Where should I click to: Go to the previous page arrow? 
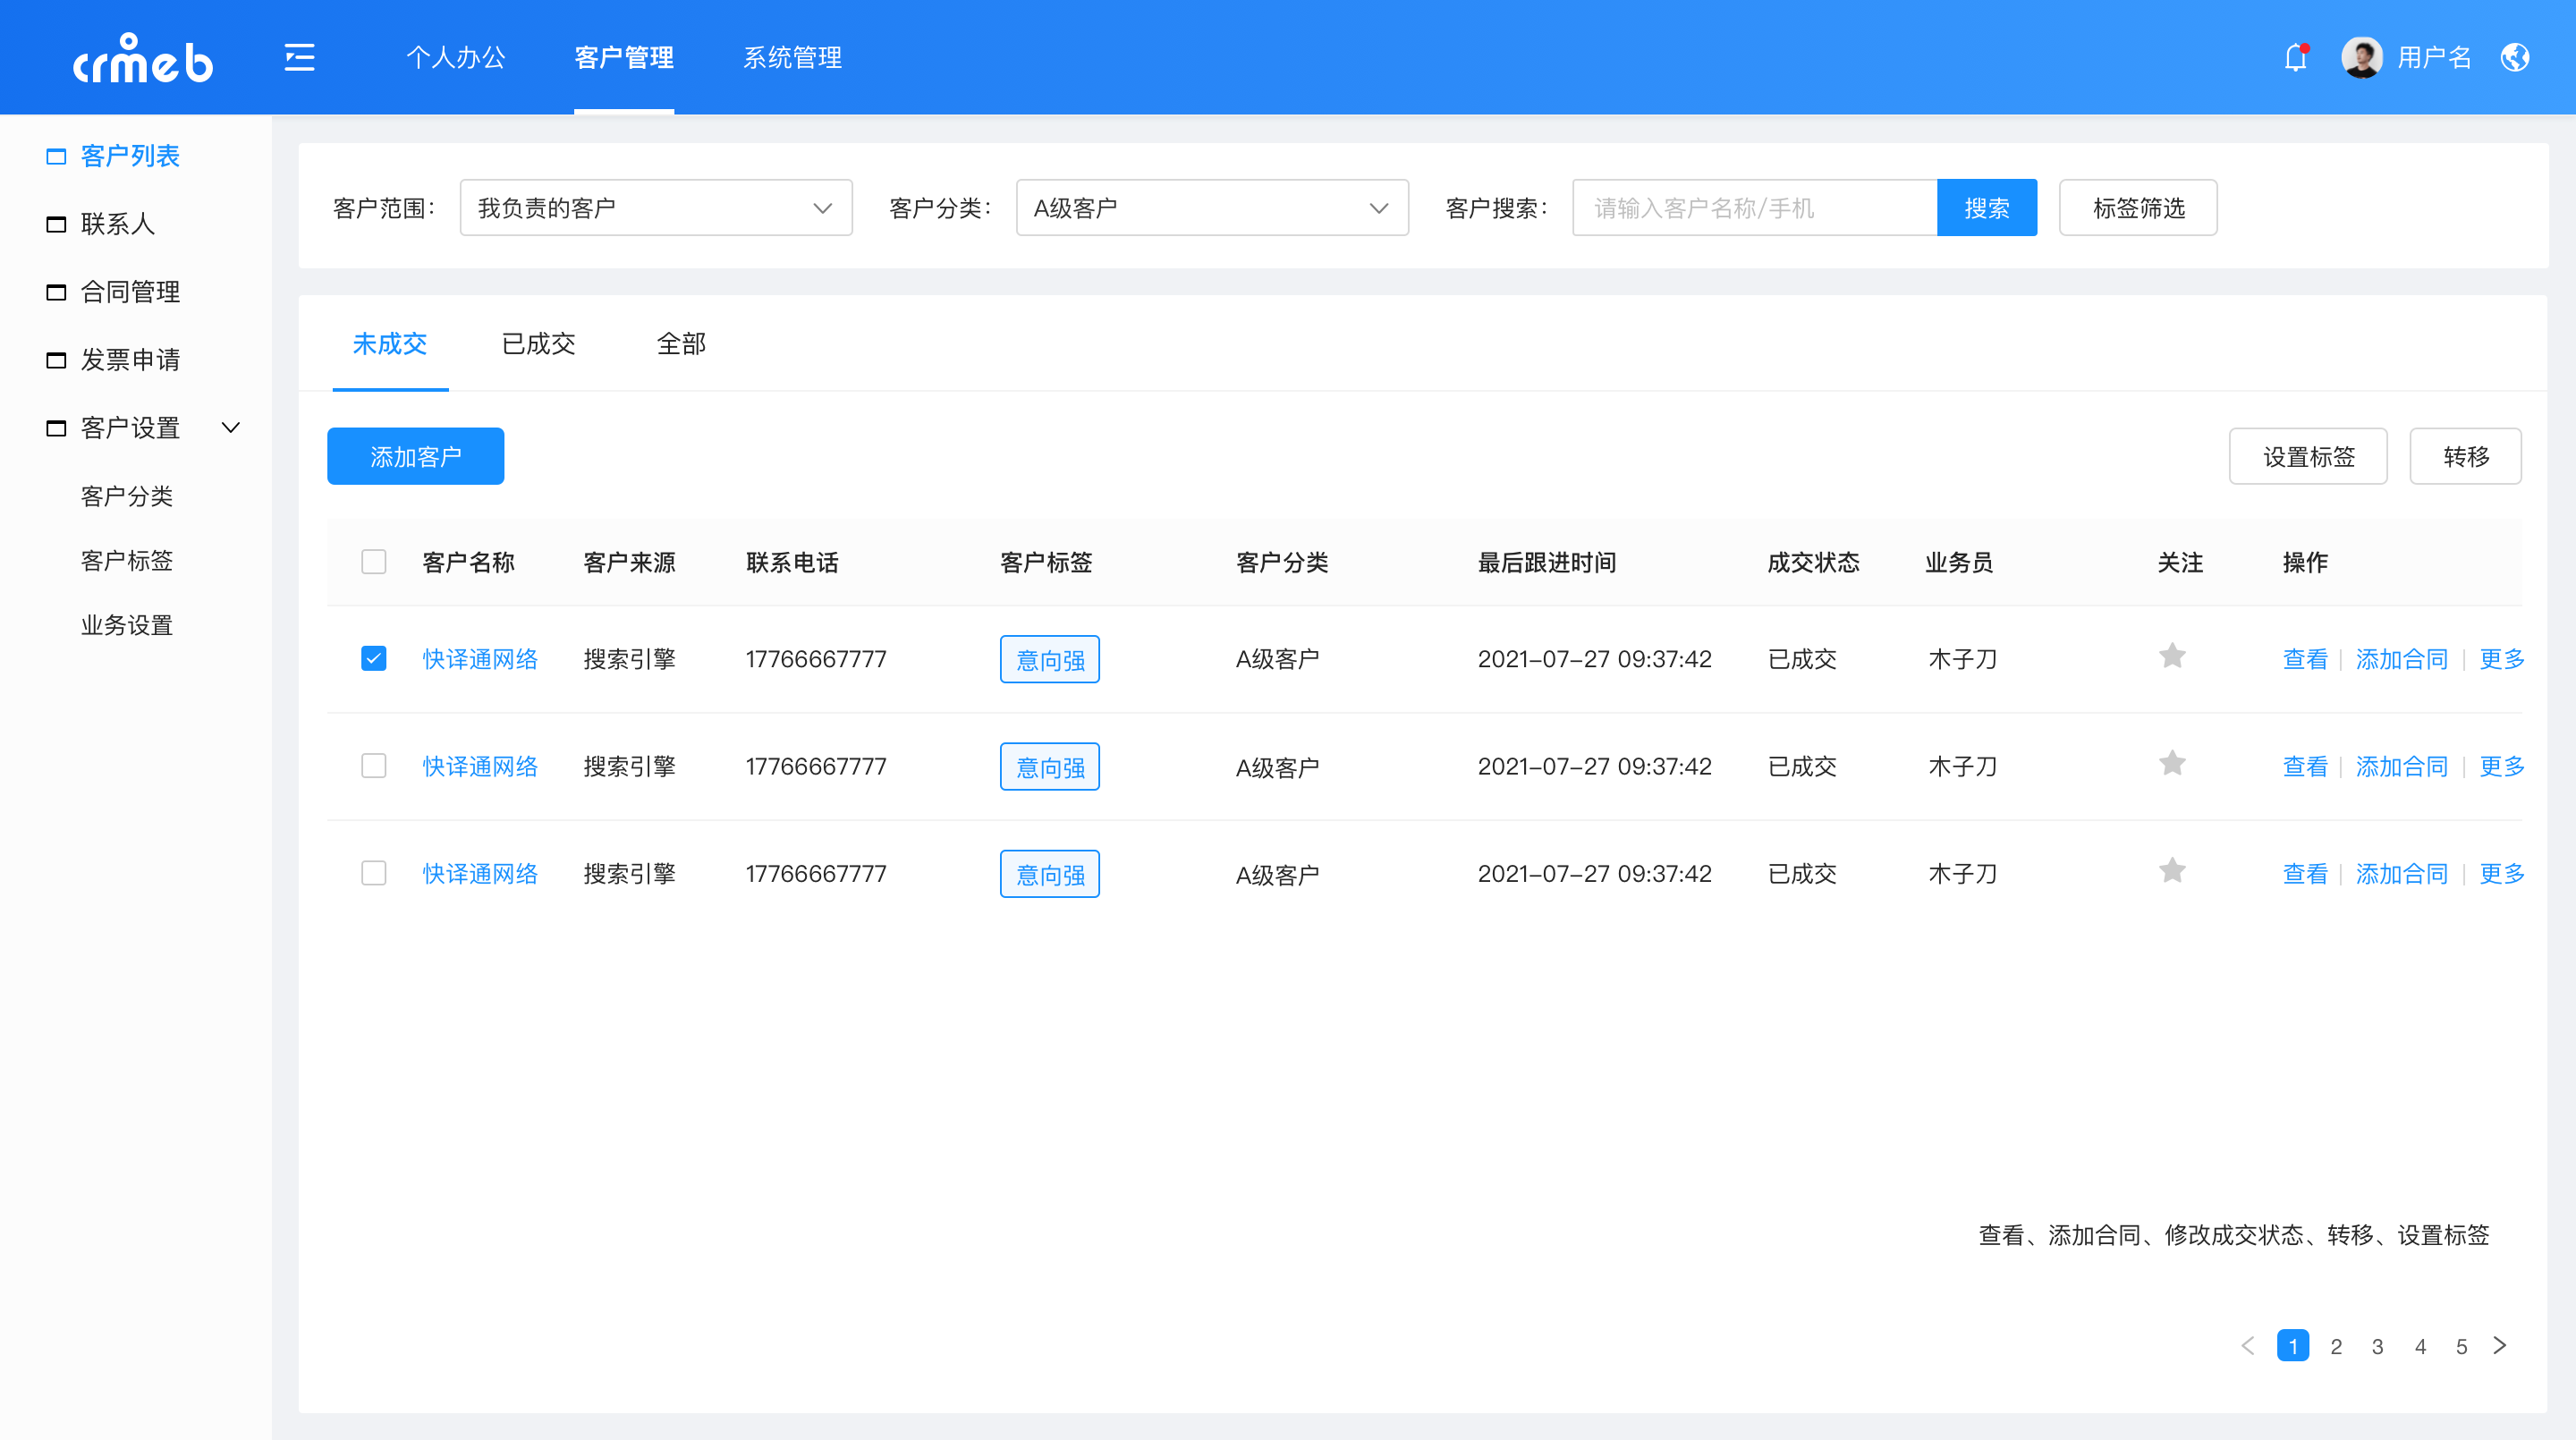[x=2248, y=1346]
